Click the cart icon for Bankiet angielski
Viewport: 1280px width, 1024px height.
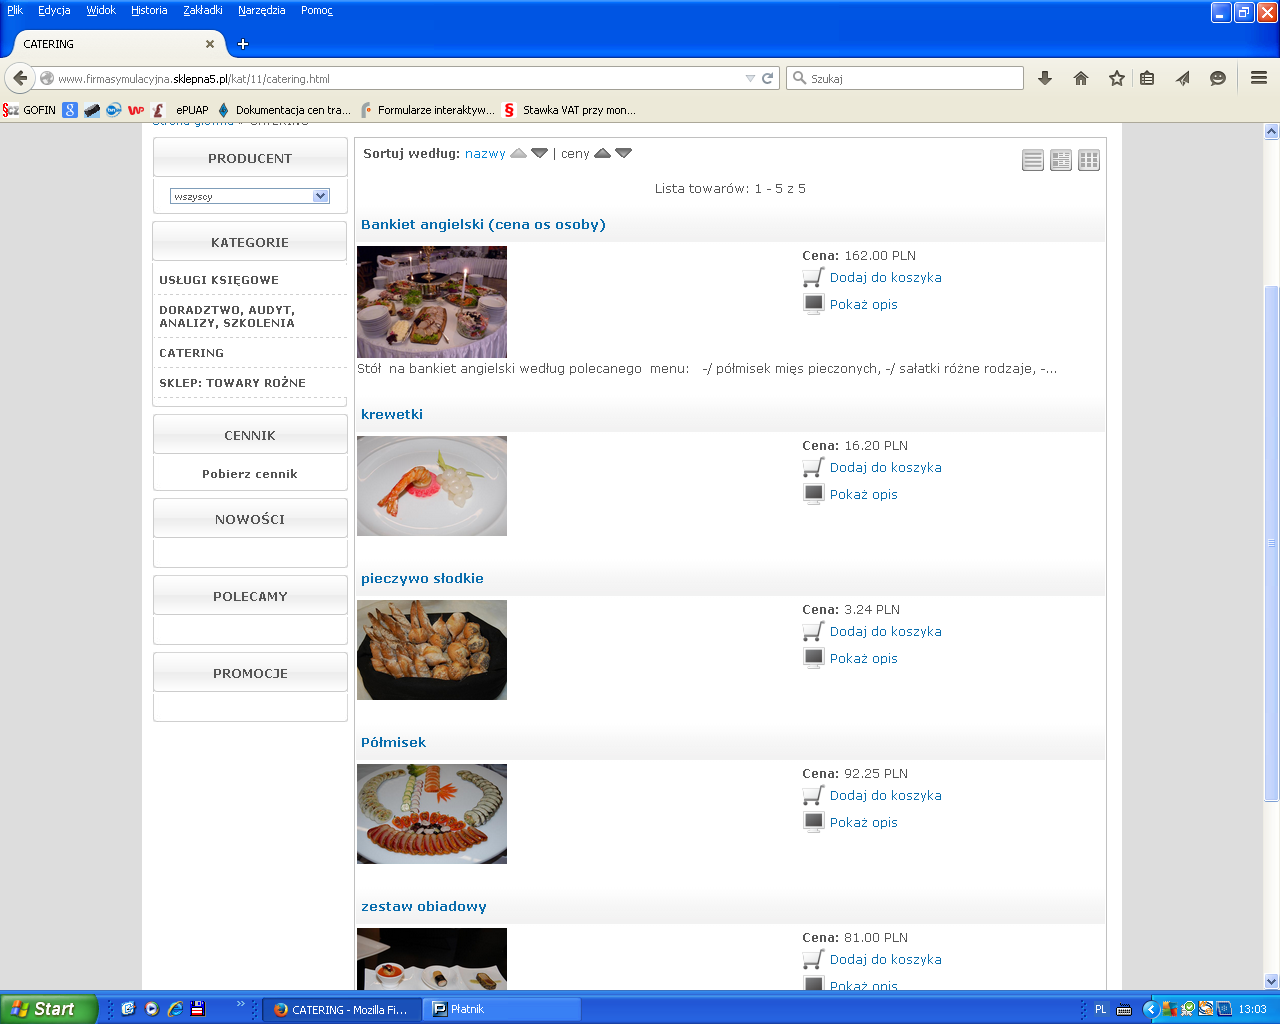pyautogui.click(x=813, y=277)
